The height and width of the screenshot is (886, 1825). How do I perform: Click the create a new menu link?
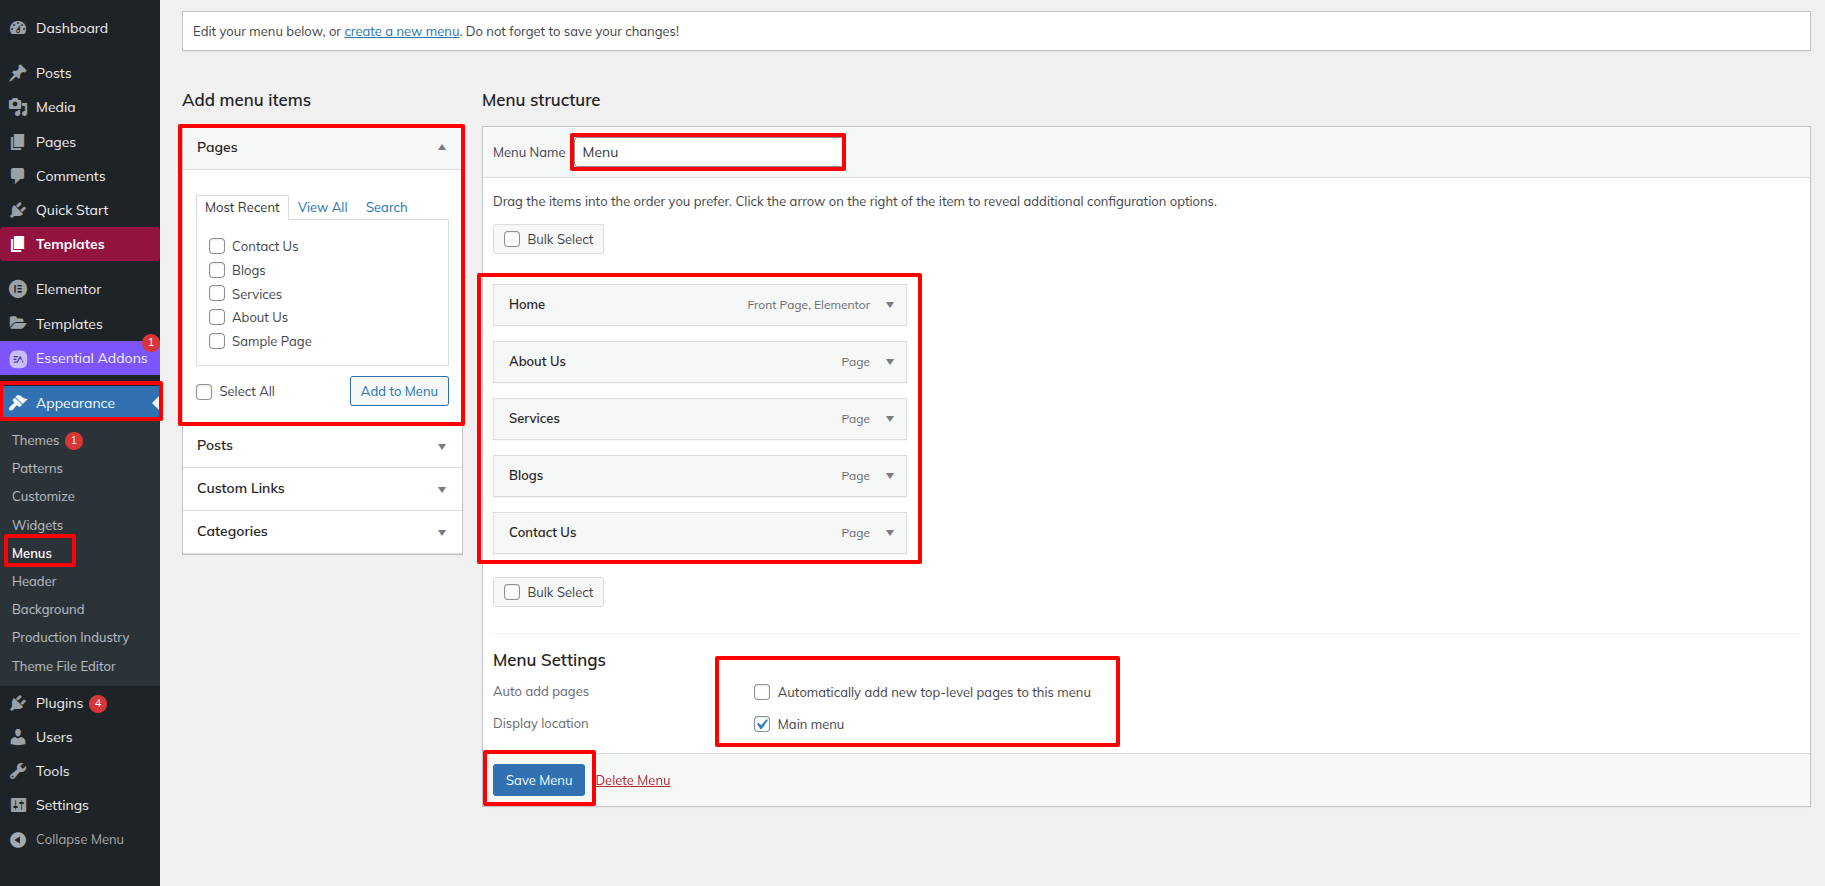click(401, 32)
